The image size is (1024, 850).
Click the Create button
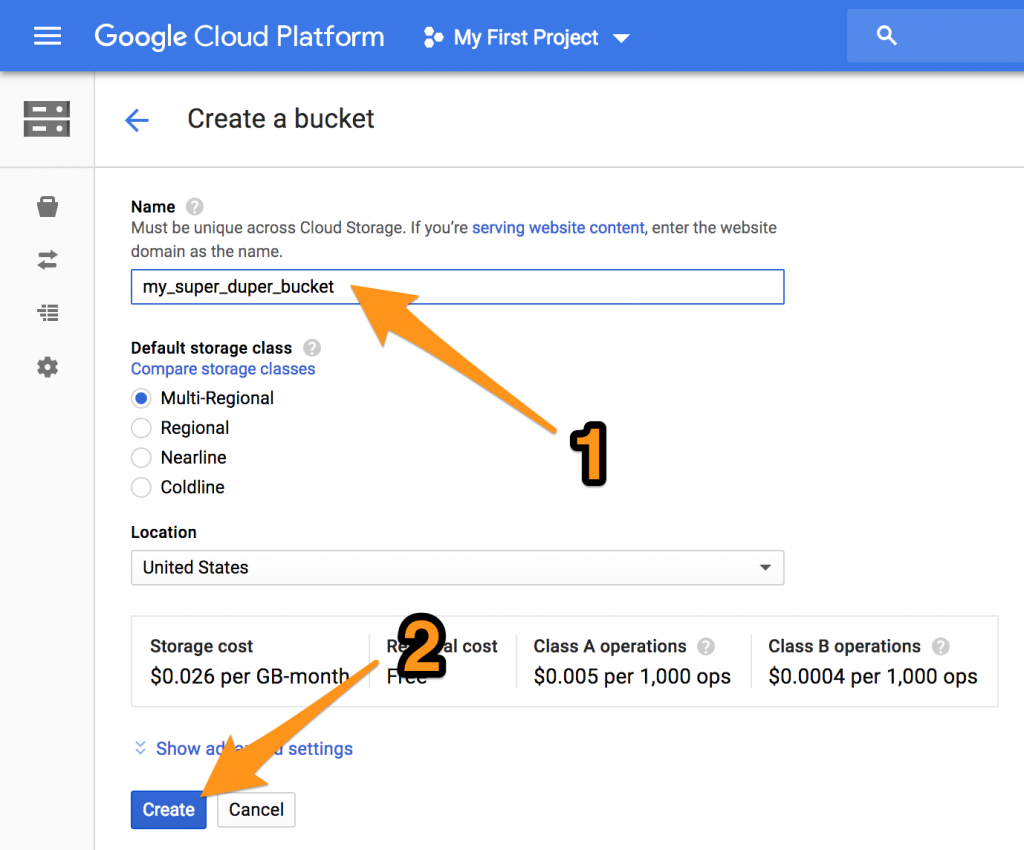coord(168,810)
